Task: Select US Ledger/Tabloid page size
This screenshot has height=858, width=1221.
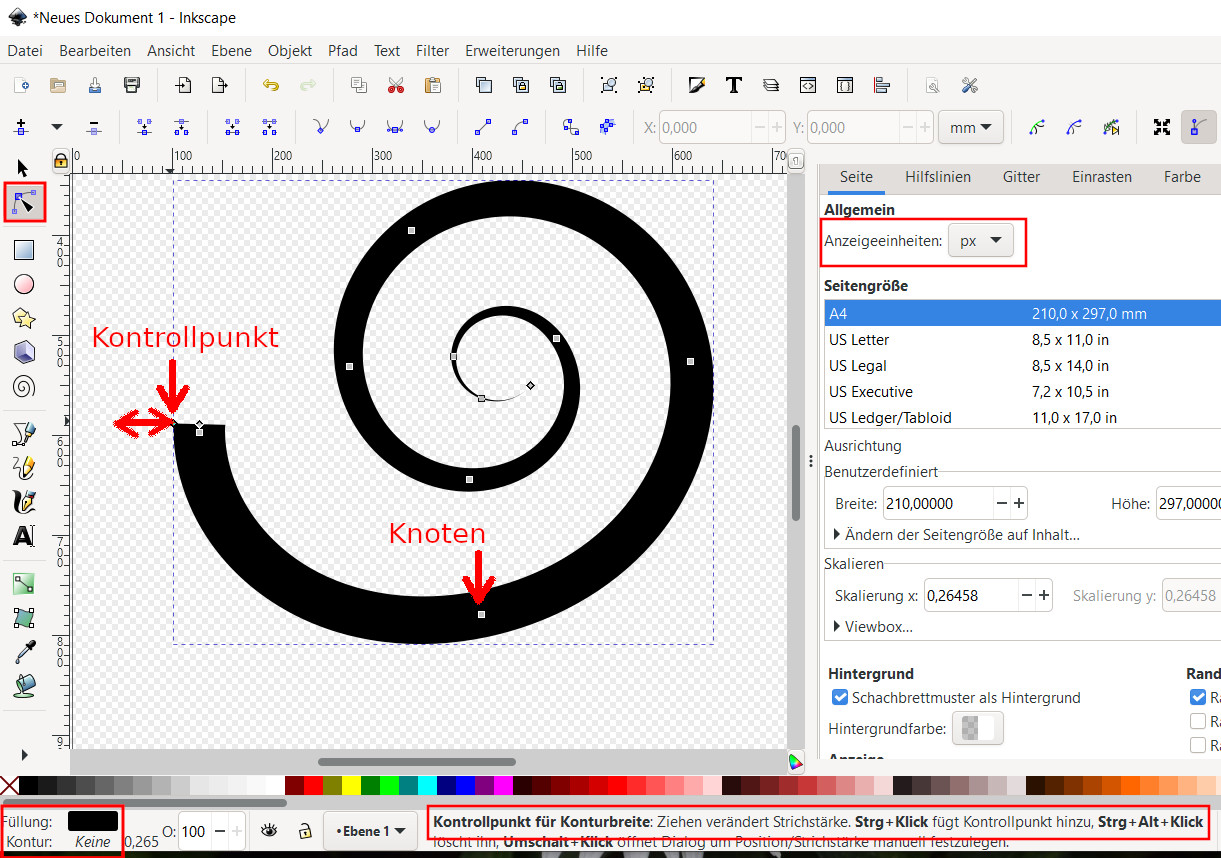Action: click(x=1022, y=417)
